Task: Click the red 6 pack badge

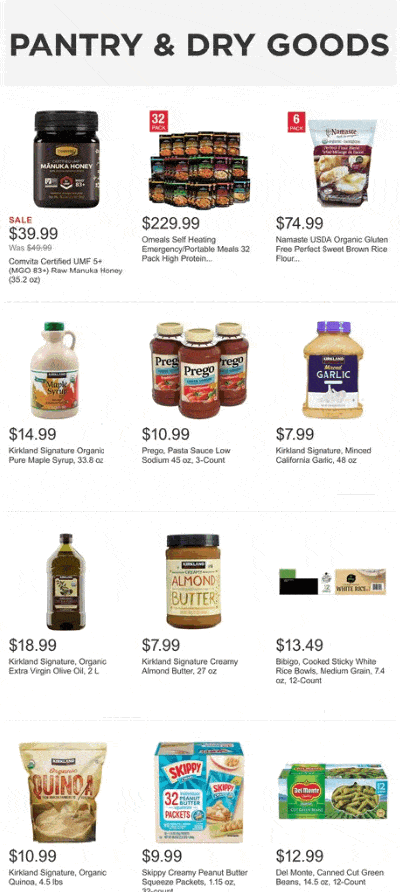Action: pos(296,121)
